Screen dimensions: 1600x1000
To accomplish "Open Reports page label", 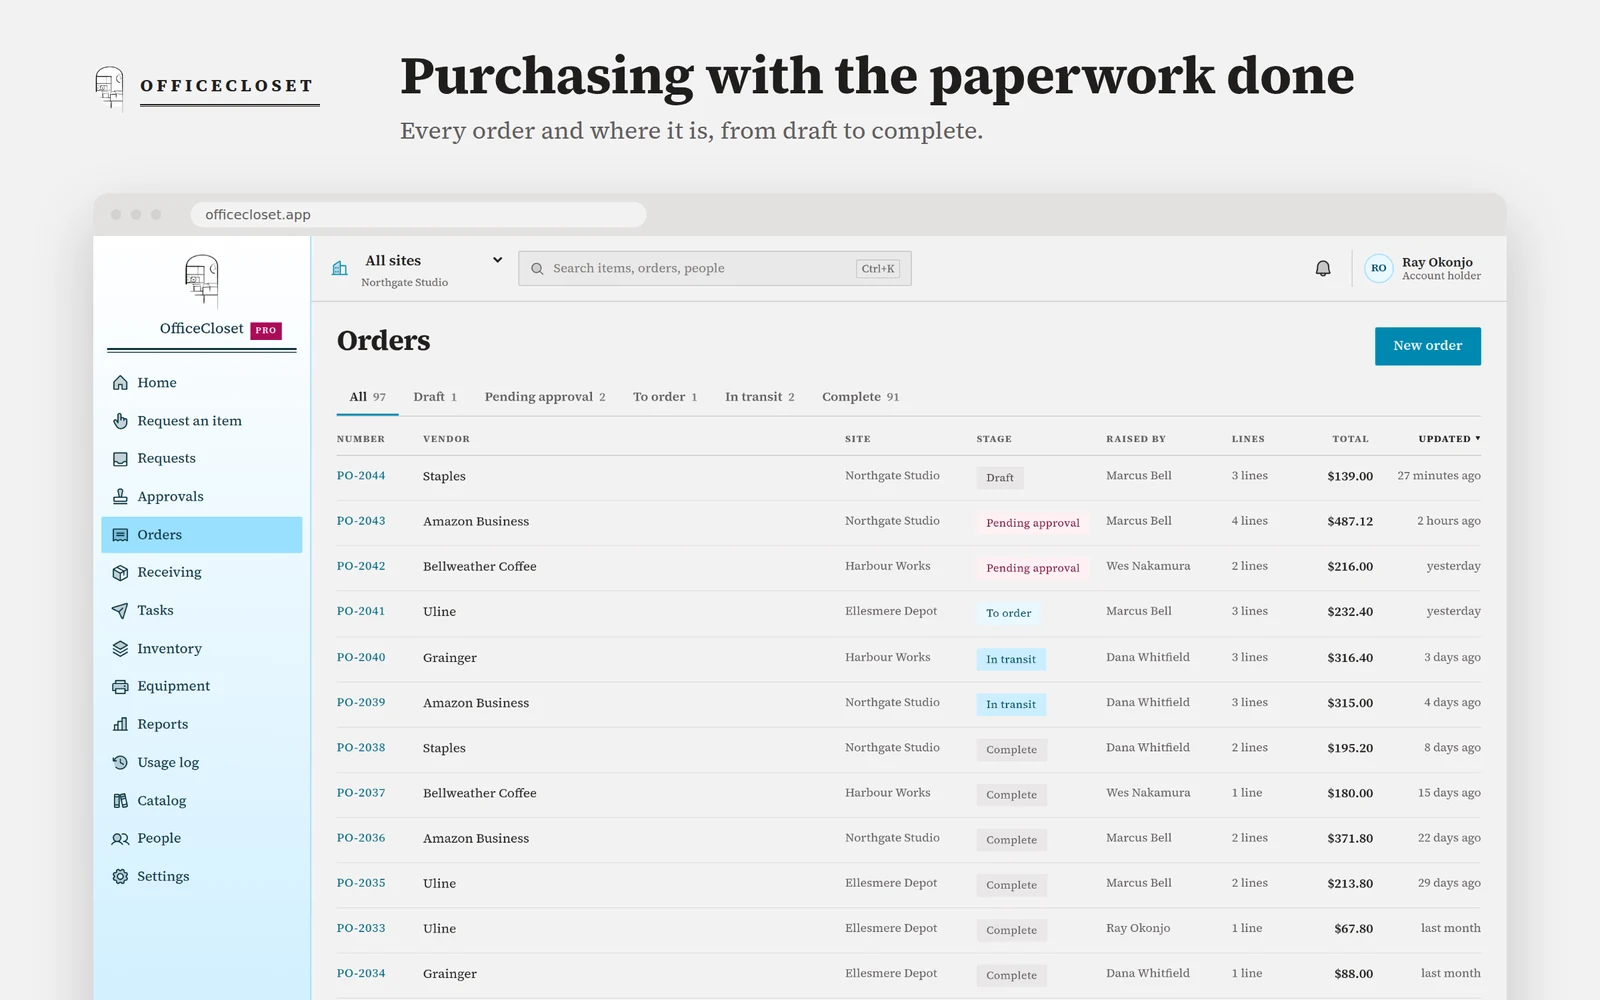I will coord(163,725).
